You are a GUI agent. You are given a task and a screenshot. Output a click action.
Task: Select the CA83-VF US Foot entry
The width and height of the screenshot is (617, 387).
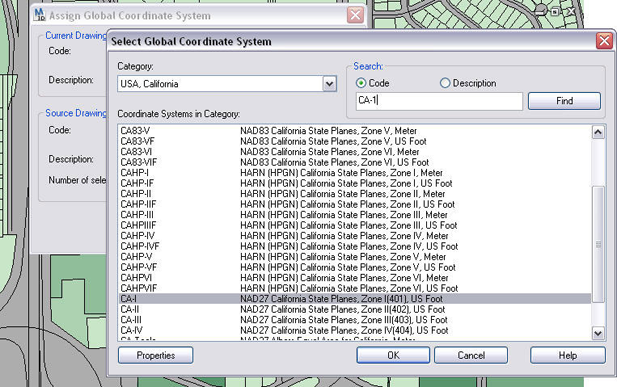click(x=355, y=141)
